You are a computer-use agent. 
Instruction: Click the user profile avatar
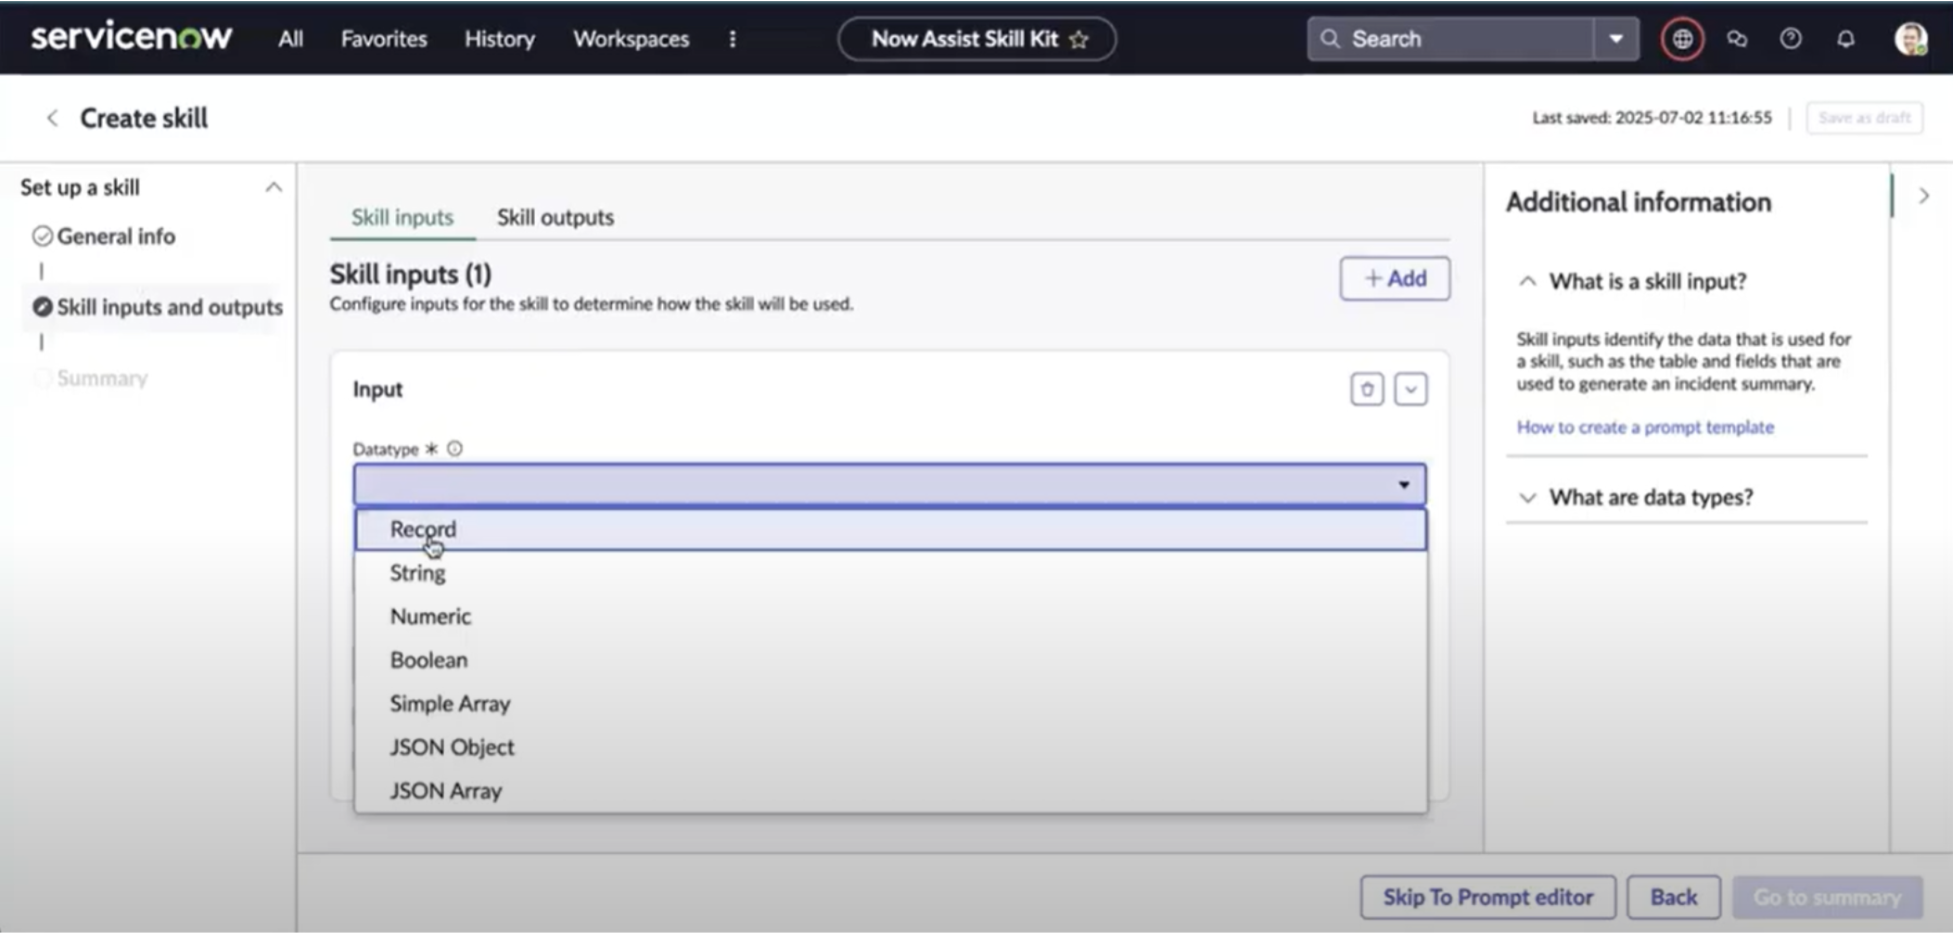point(1910,39)
